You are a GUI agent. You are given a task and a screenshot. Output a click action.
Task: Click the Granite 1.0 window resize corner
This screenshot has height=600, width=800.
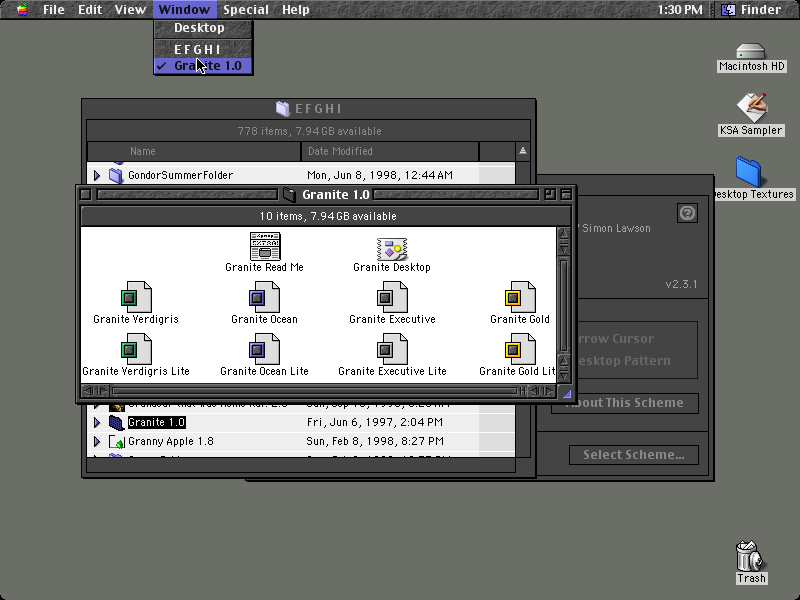point(566,393)
